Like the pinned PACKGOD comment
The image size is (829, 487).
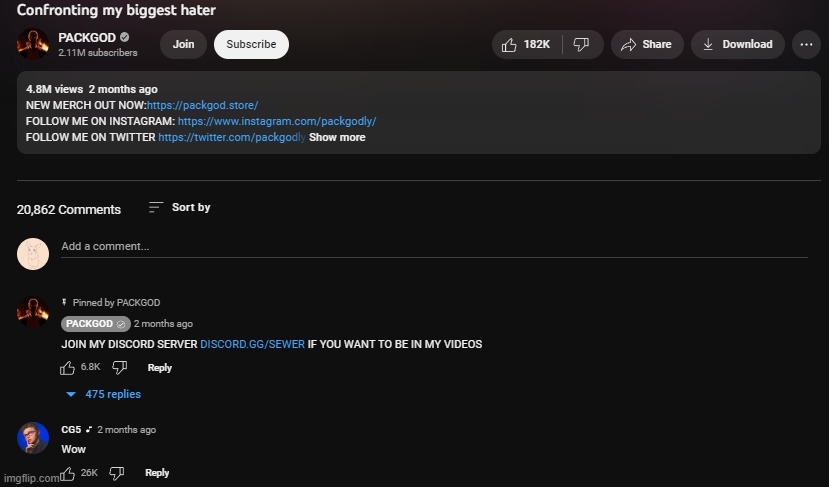coord(67,367)
